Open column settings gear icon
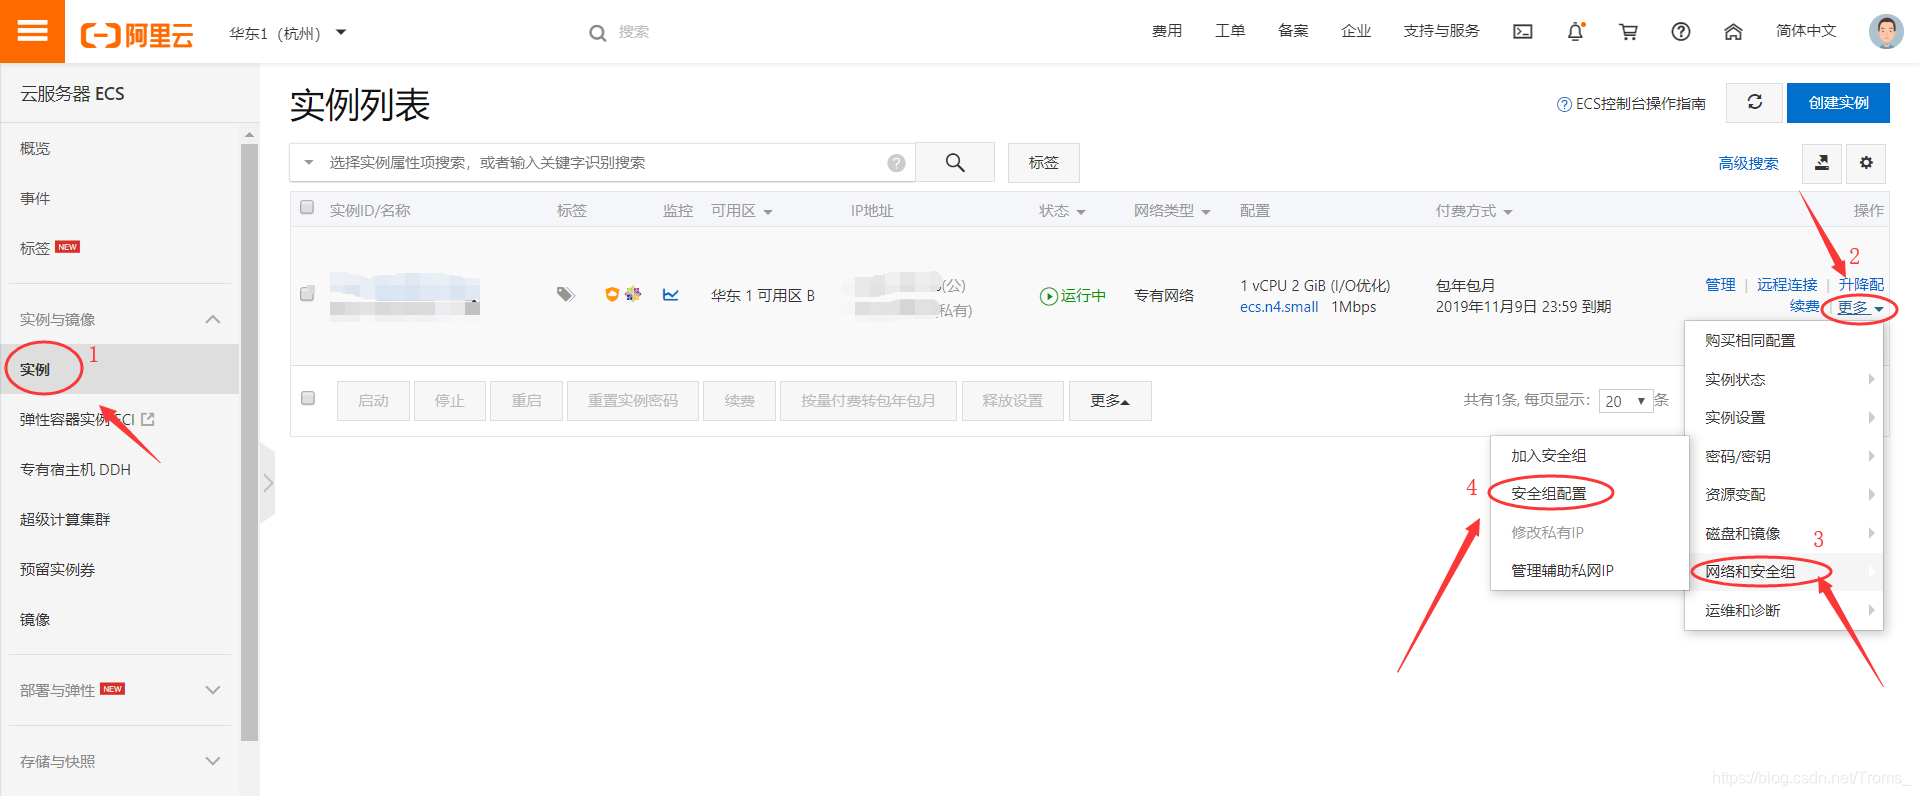 tap(1866, 162)
